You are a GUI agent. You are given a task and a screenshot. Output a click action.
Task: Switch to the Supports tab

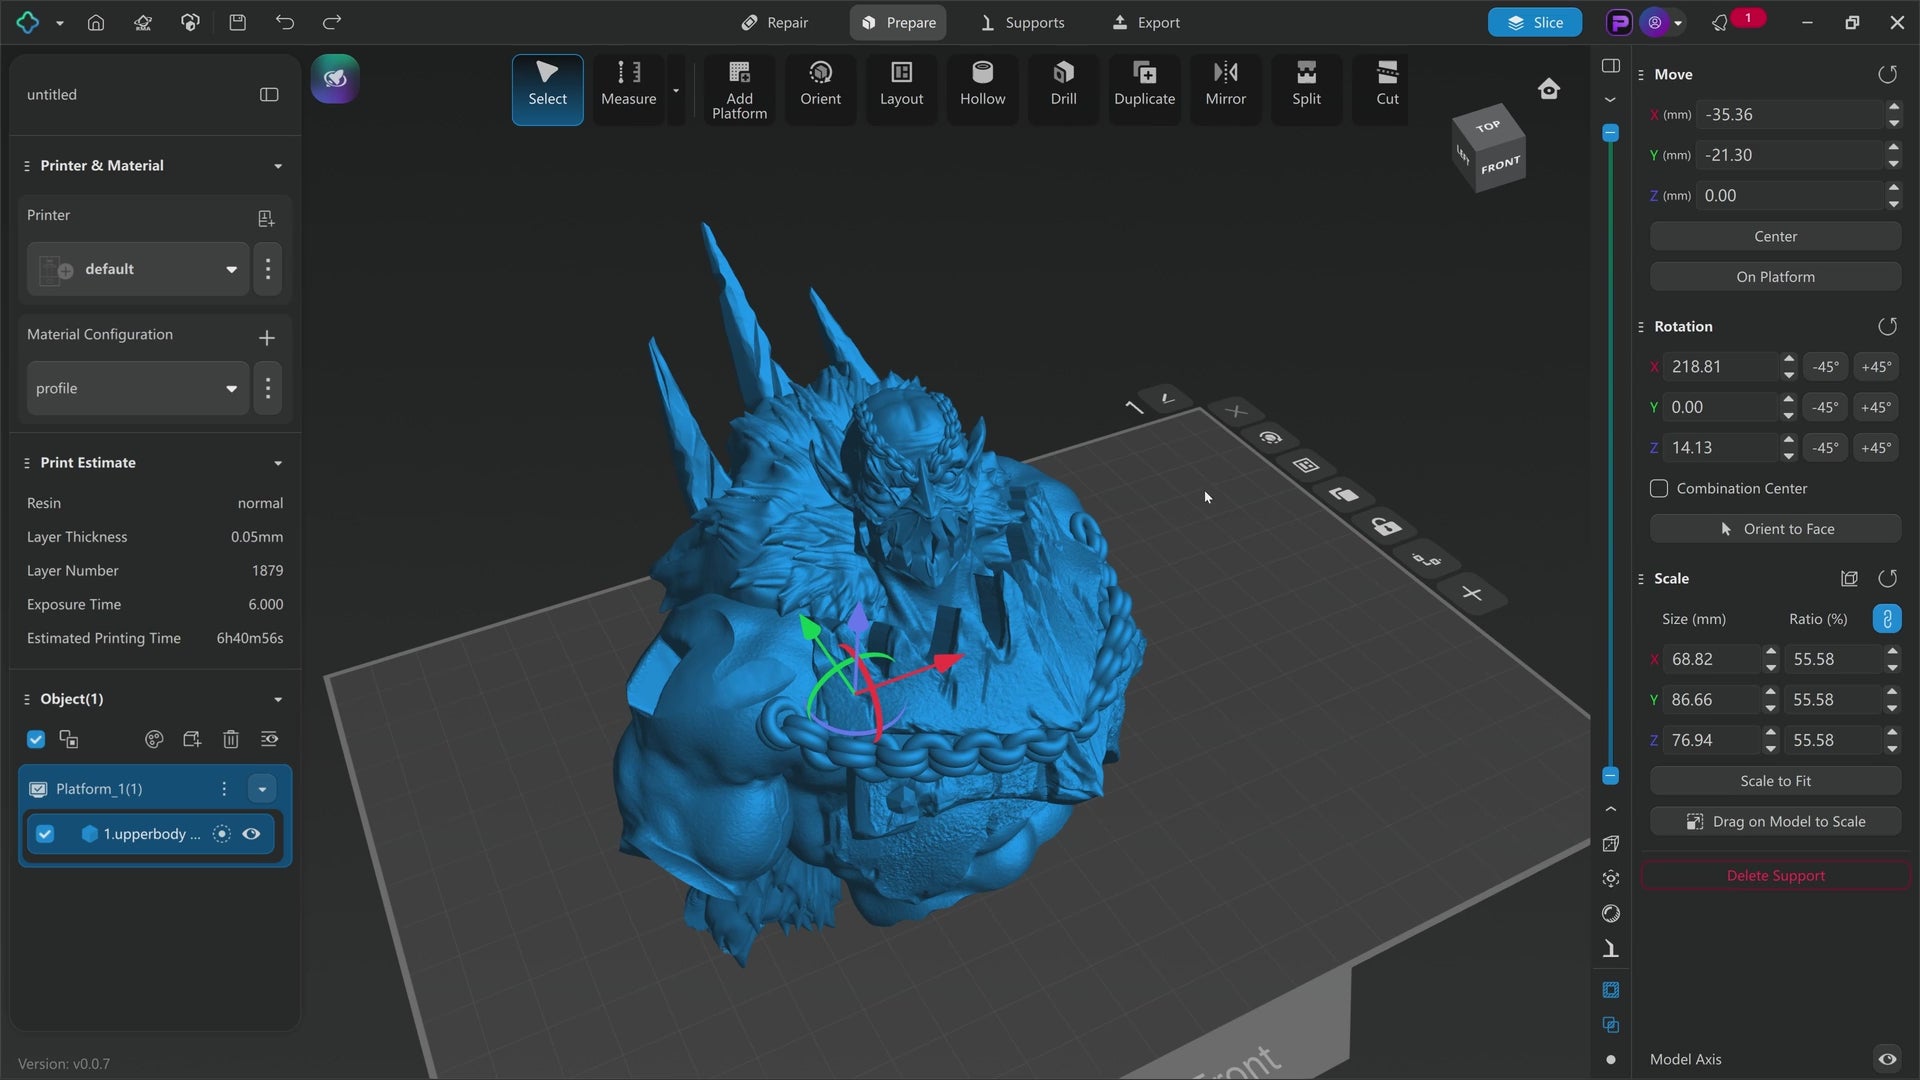(x=1022, y=22)
